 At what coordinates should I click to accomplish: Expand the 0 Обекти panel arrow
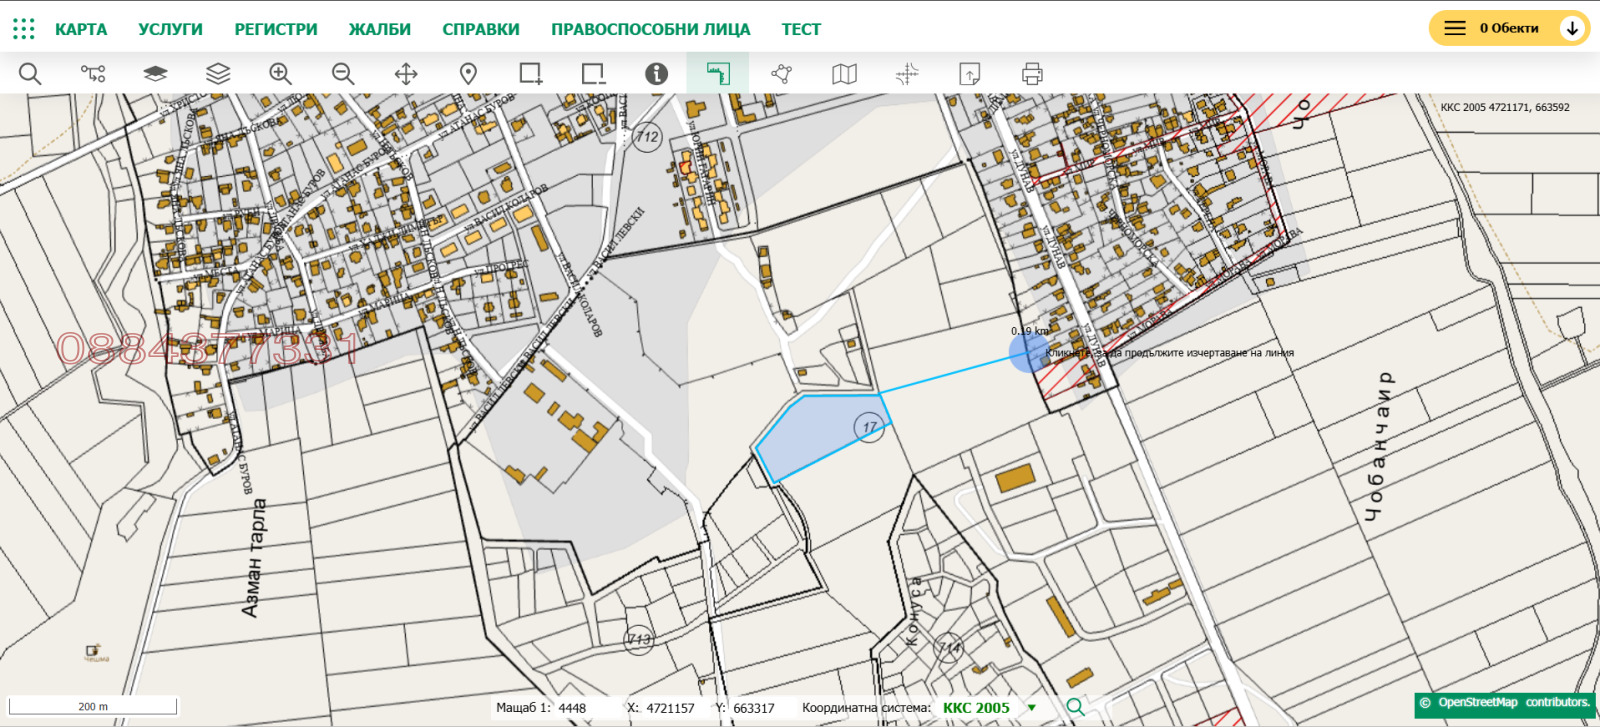pos(1571,28)
